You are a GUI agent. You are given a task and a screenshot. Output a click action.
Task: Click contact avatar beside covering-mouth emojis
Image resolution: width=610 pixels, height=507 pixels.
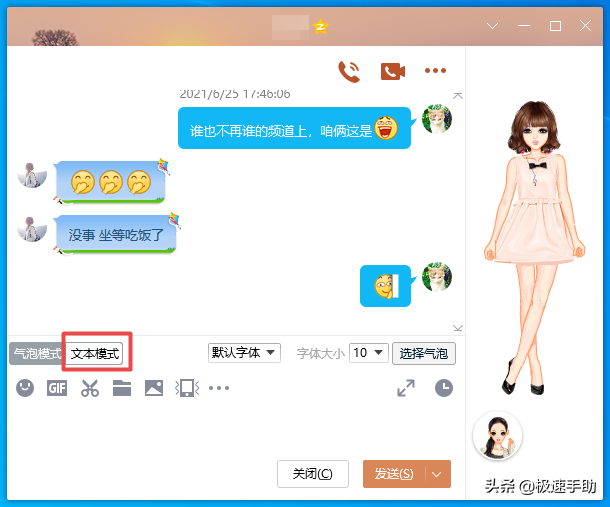click(x=32, y=175)
